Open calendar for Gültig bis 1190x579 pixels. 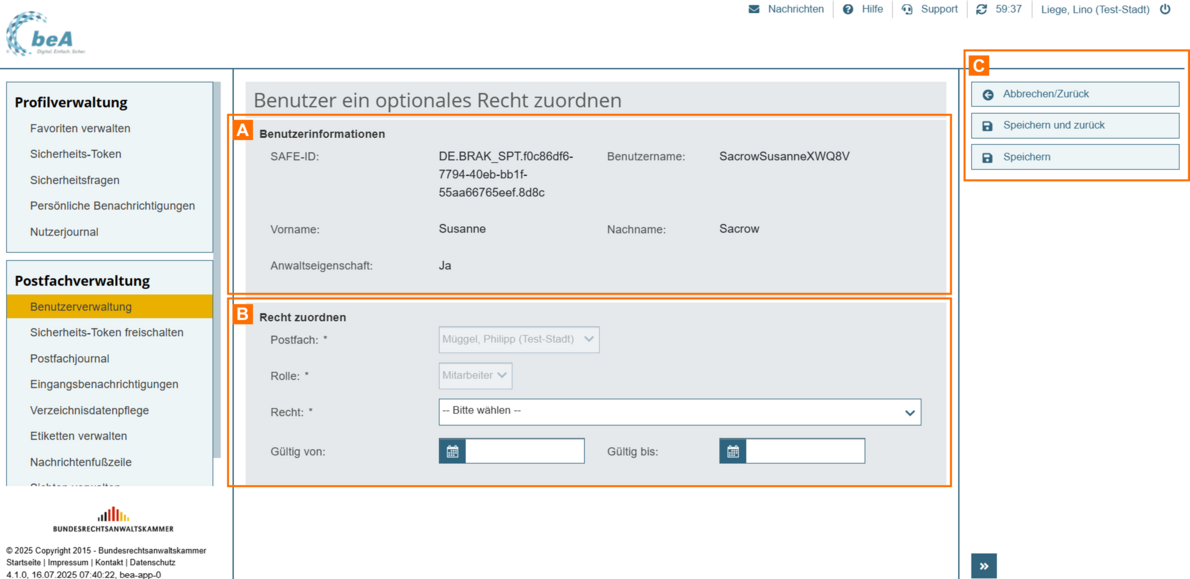point(733,452)
